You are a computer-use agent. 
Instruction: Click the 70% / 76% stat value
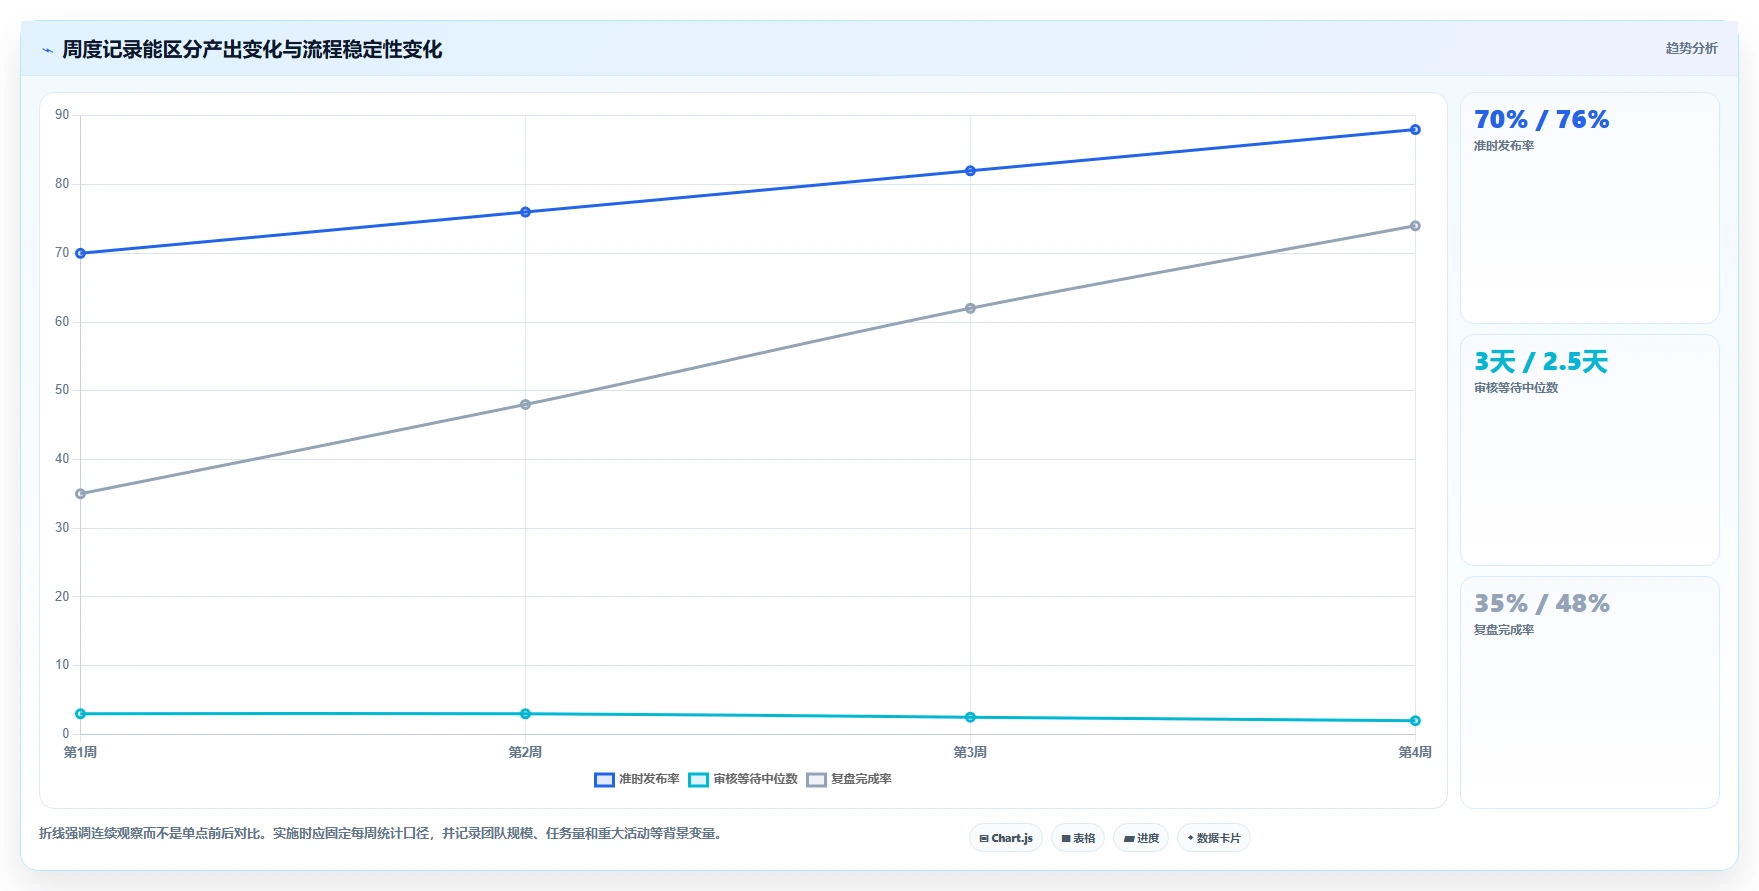1541,120
